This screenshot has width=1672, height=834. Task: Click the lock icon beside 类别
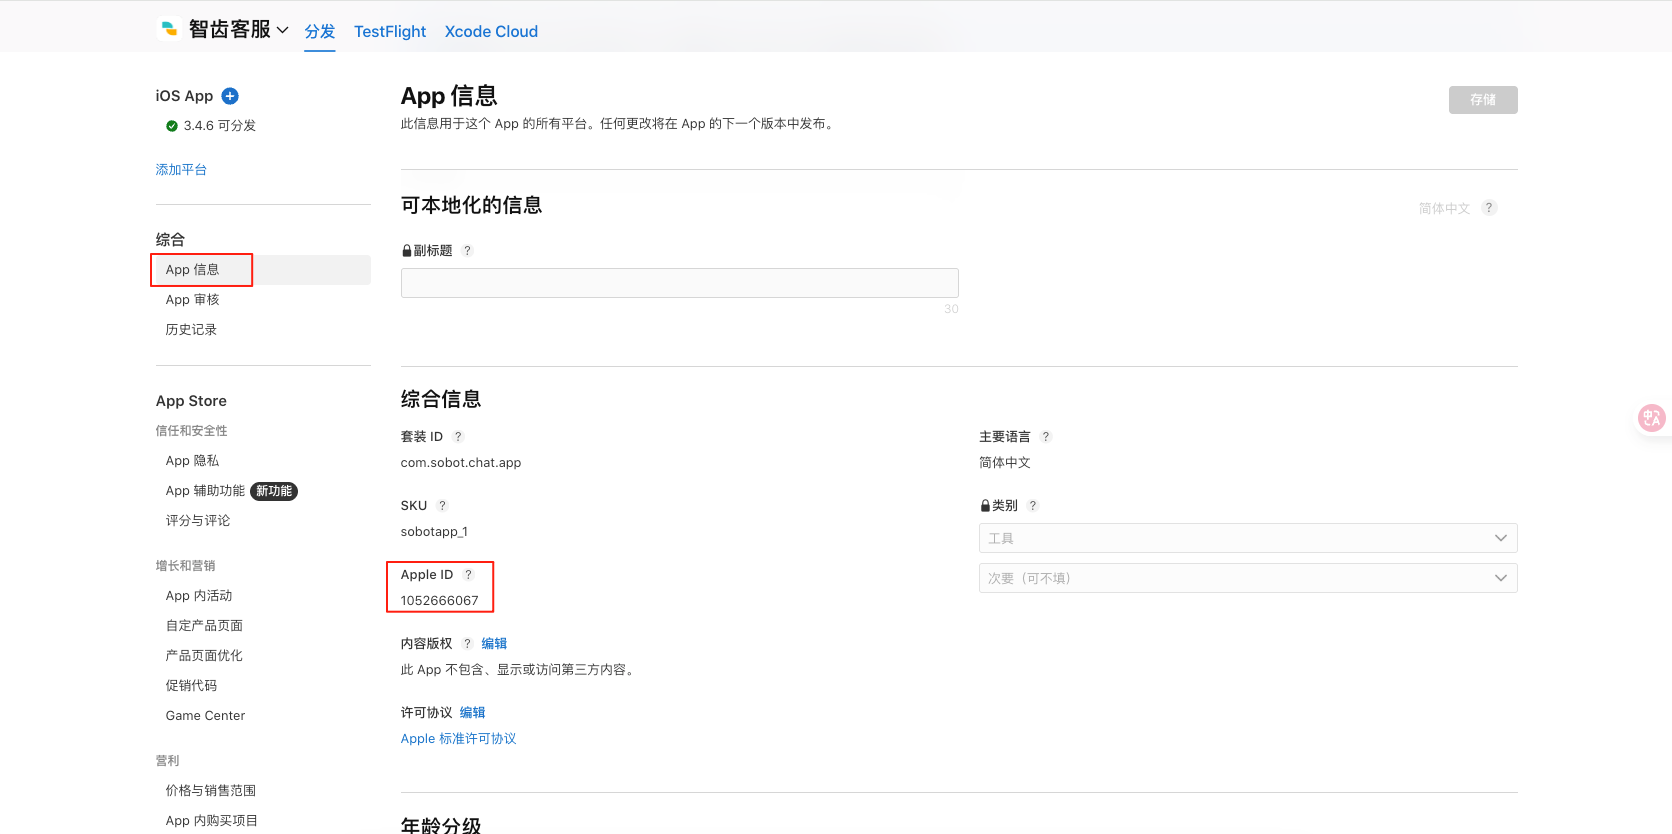pos(985,506)
